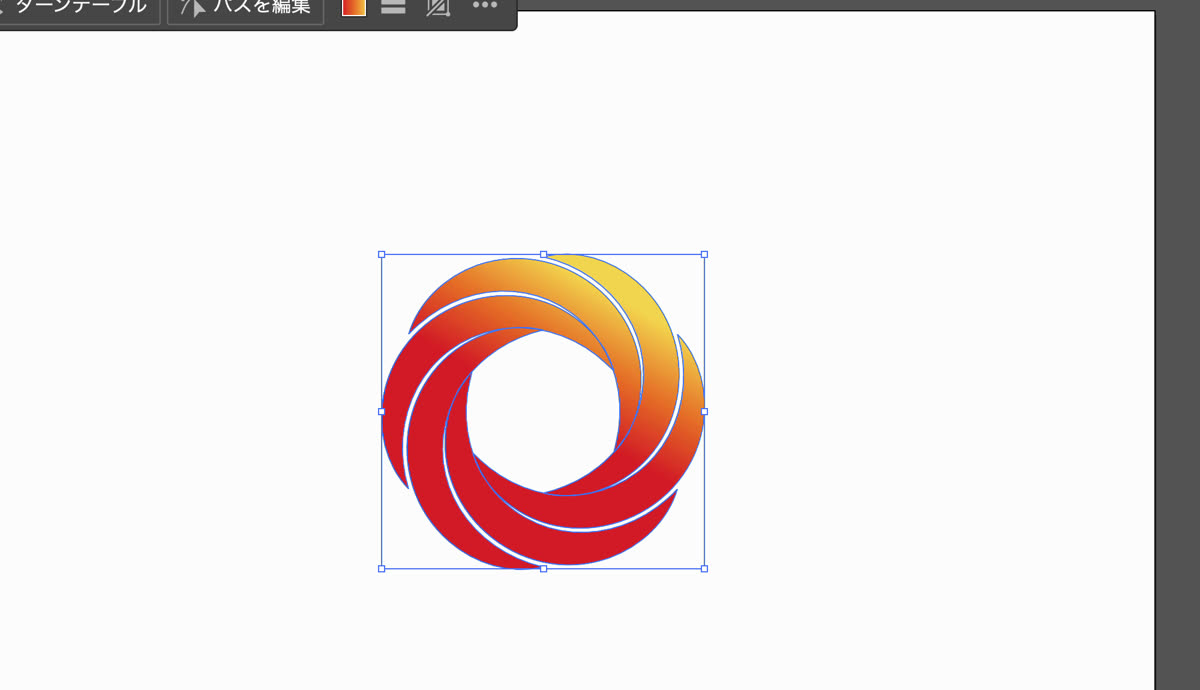Open the stroke lines icon in the bar
The height and width of the screenshot is (690, 1200).
click(394, 6)
